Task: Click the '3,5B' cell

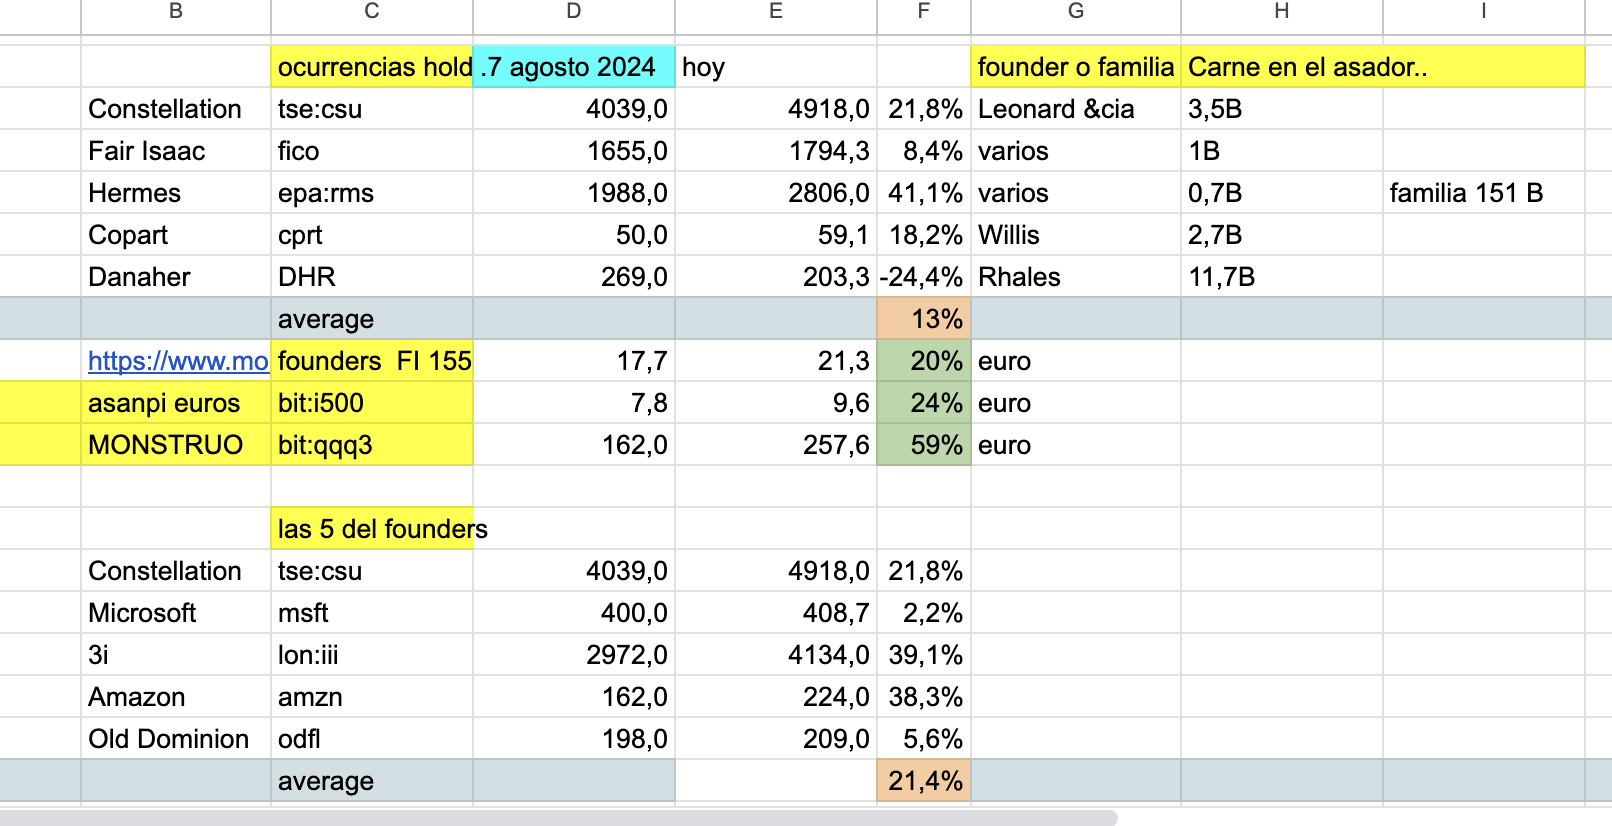Action: [1282, 109]
